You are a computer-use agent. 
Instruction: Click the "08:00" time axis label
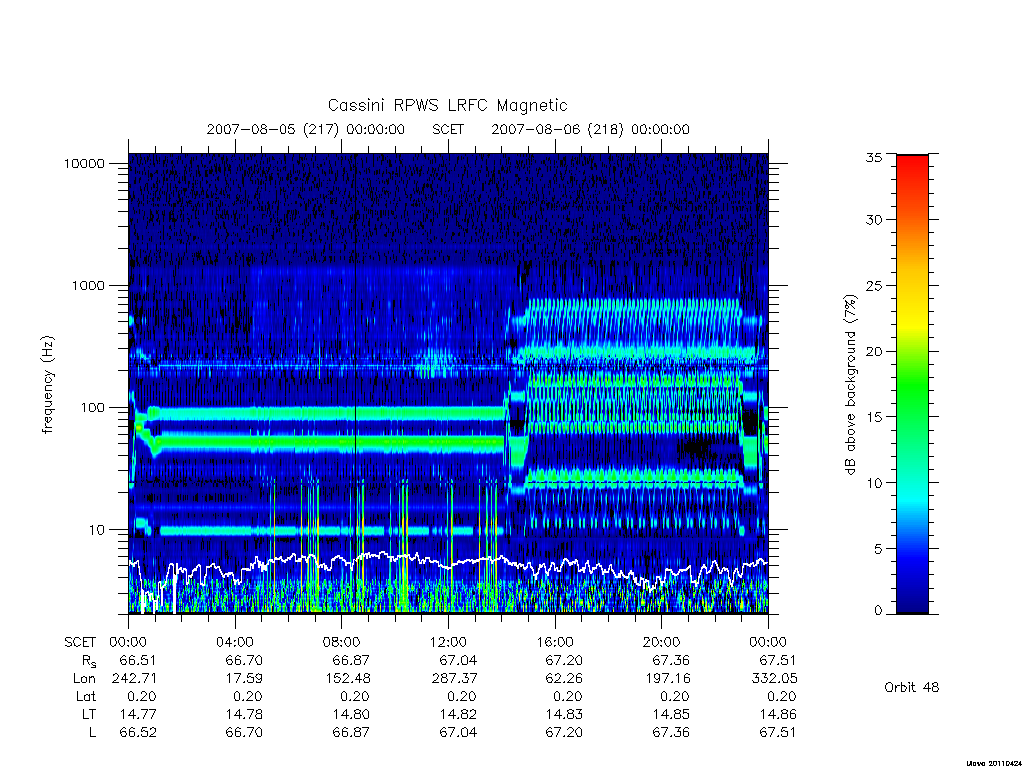[342, 642]
